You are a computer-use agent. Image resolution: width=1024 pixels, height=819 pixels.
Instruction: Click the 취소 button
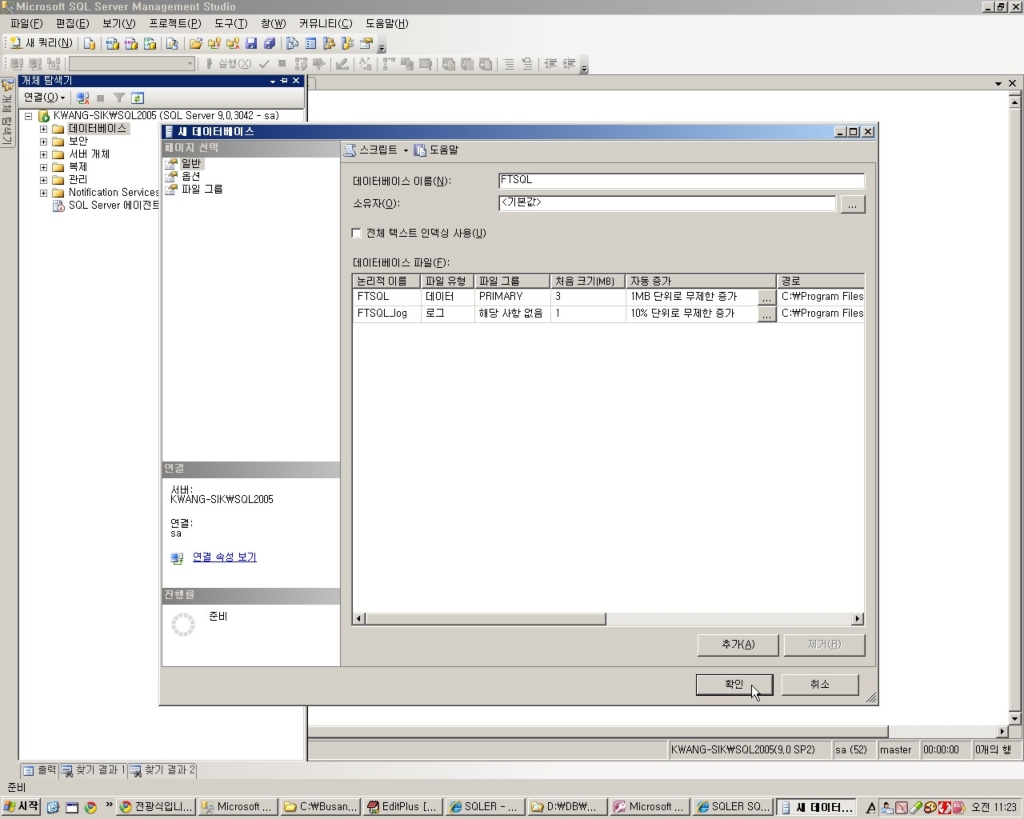[x=820, y=684]
